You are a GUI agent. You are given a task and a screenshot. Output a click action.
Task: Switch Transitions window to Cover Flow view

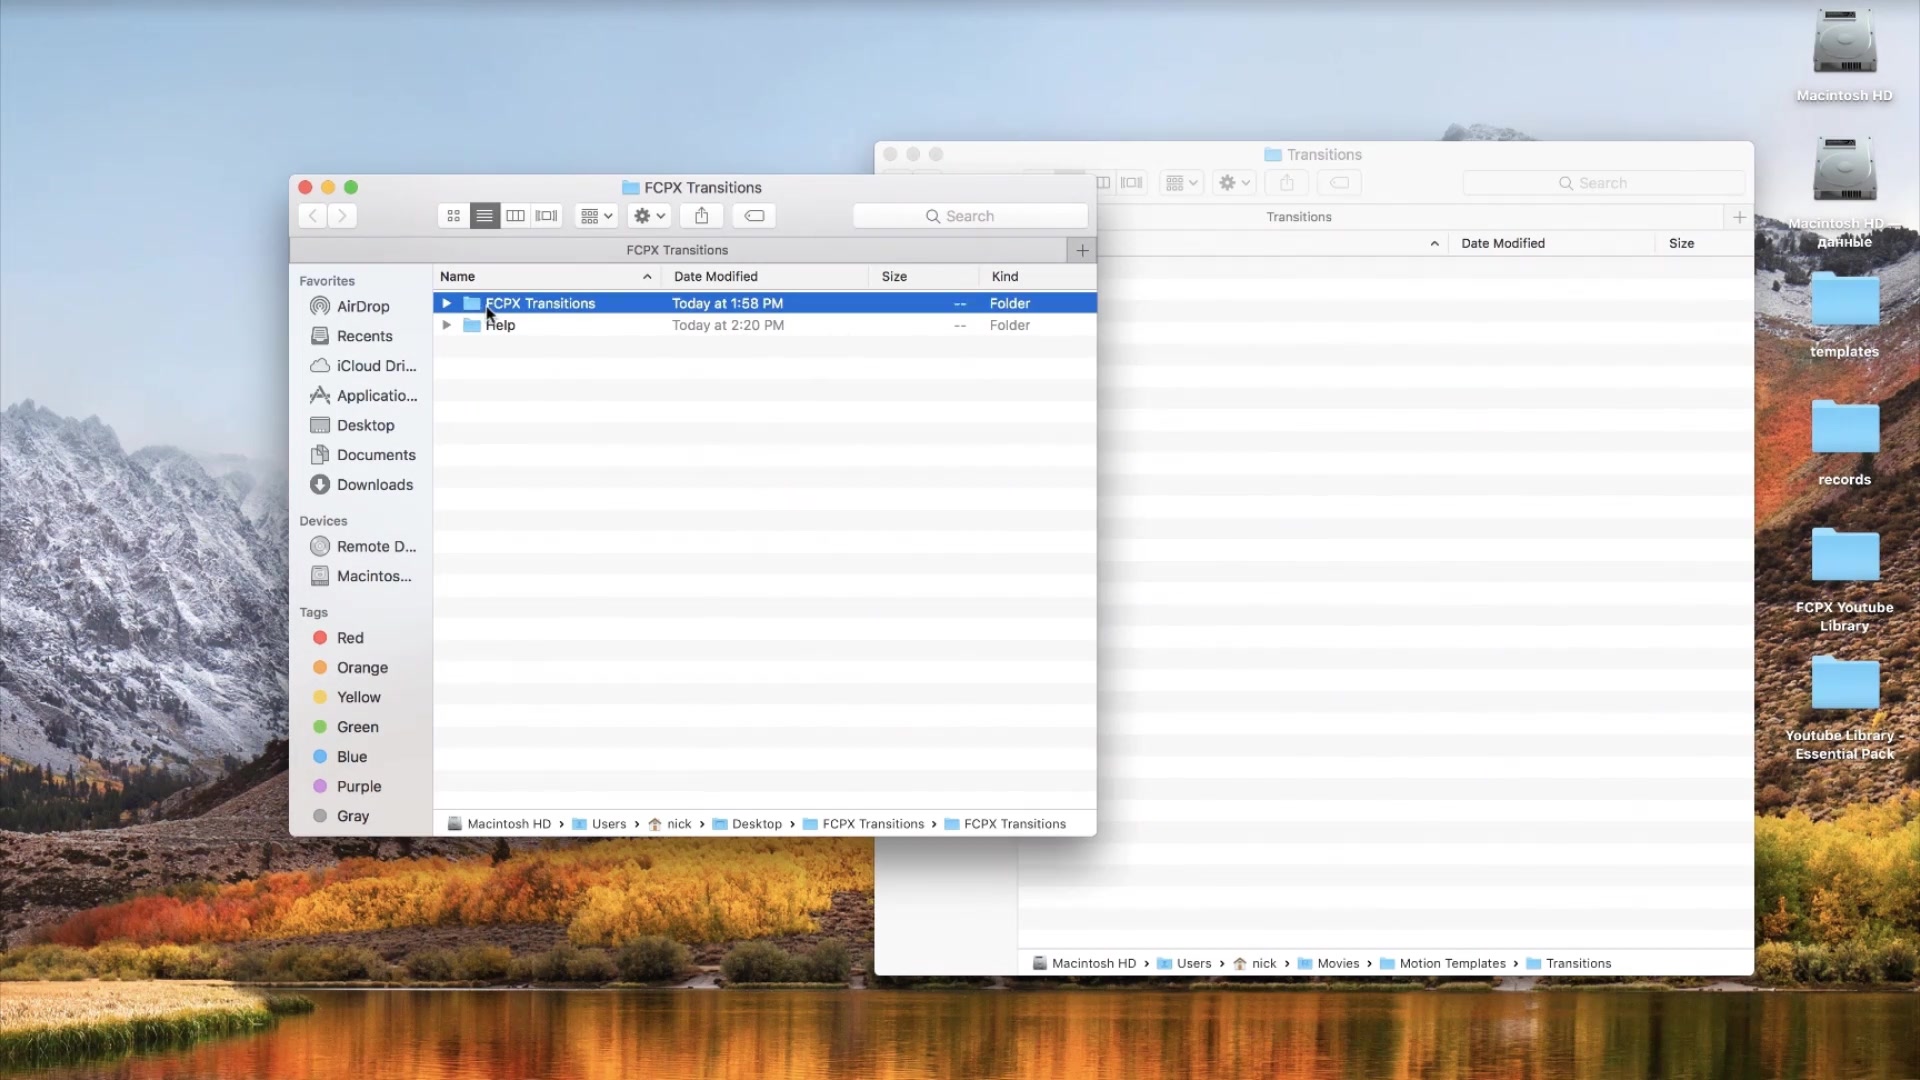point(1131,183)
